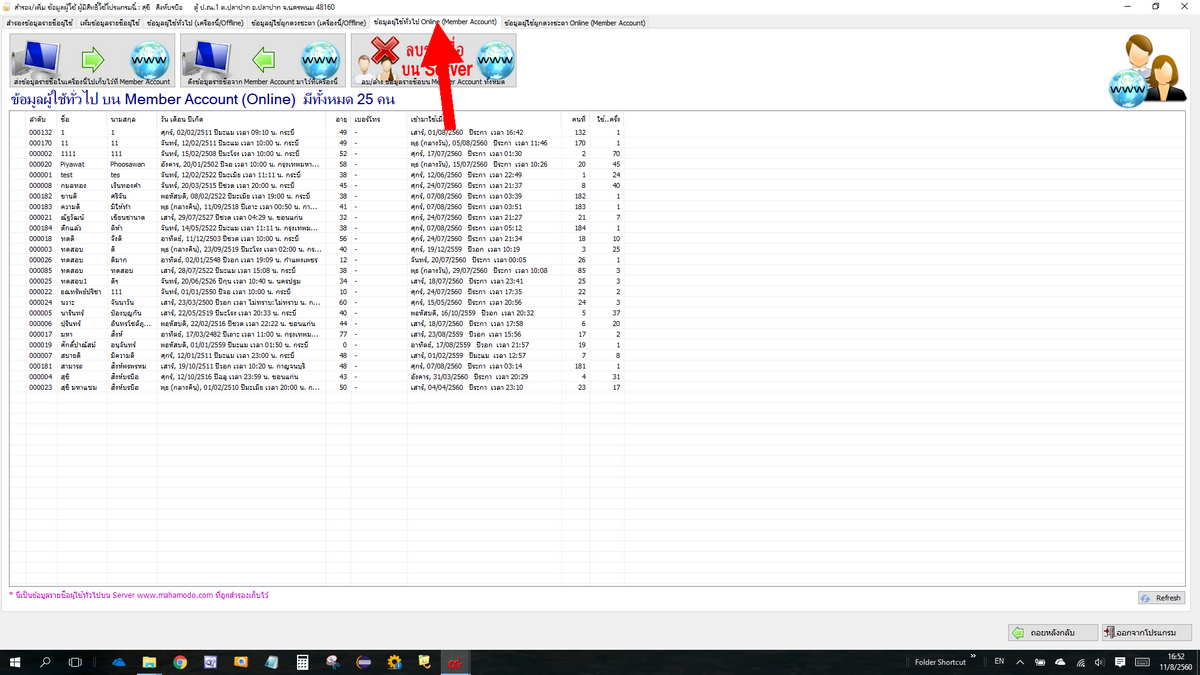Click the green-arrow back button at bottom
Viewport: 1200px width, 675px height.
pyautogui.click(x=1051, y=633)
